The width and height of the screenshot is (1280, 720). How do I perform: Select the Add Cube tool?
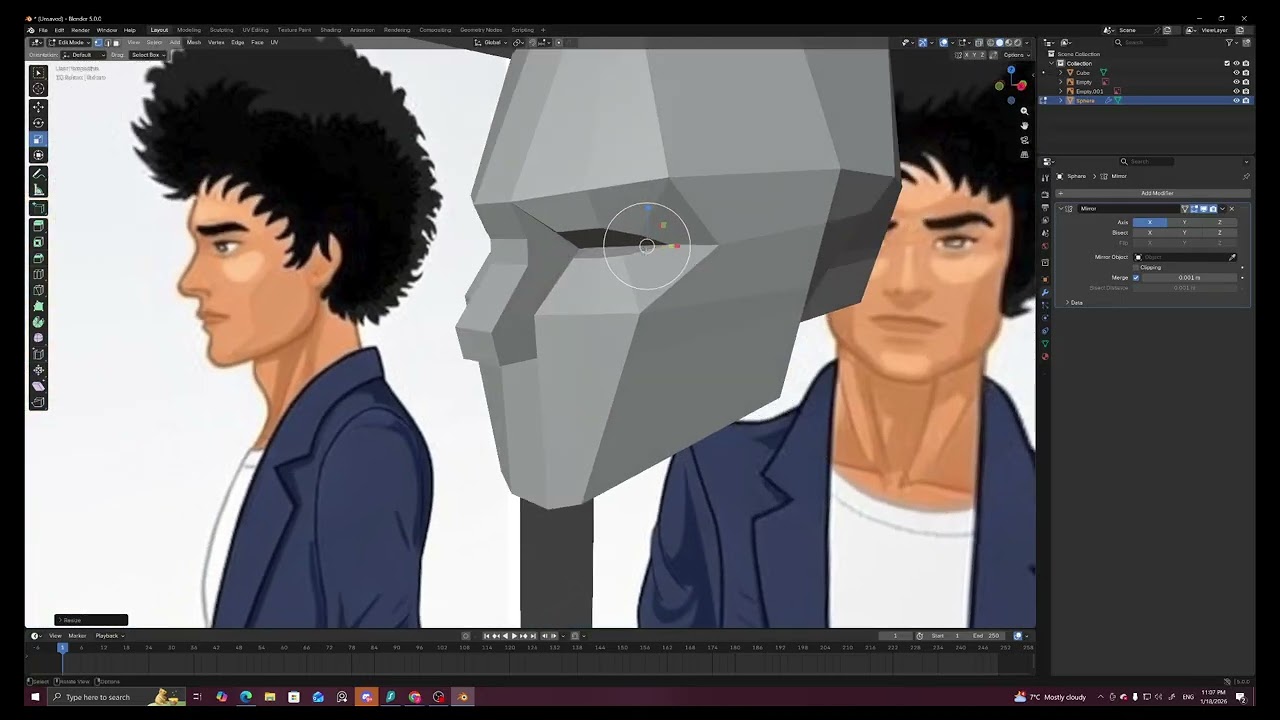(38, 208)
